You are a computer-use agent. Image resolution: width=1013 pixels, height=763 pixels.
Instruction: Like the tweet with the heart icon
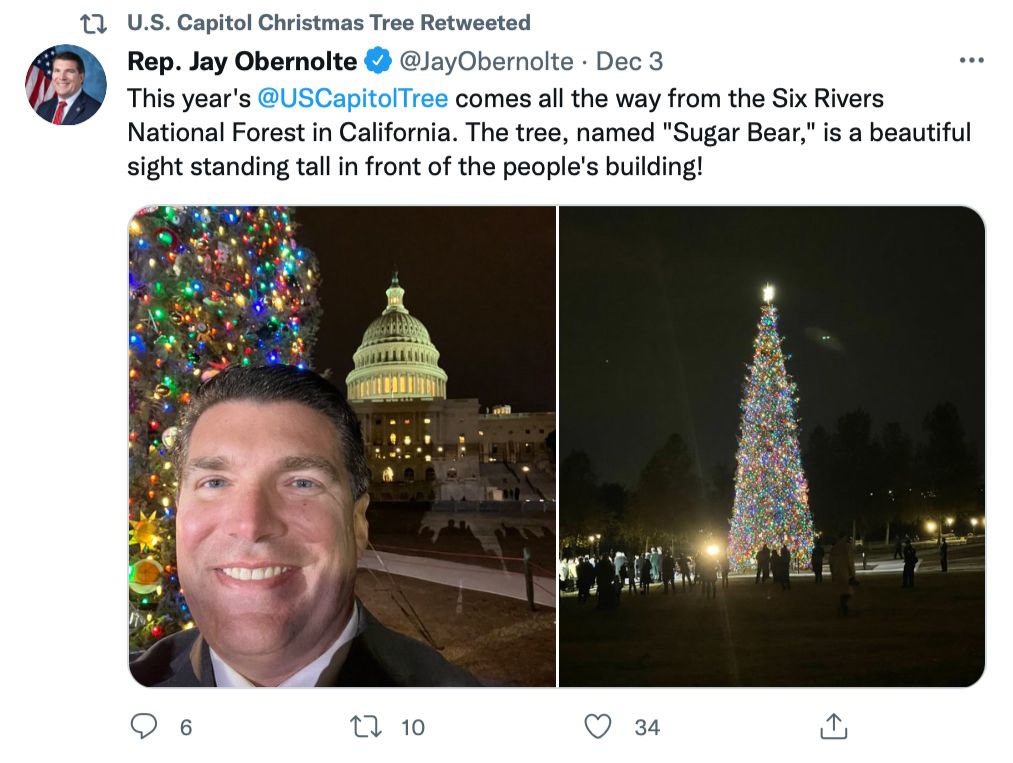(x=598, y=726)
